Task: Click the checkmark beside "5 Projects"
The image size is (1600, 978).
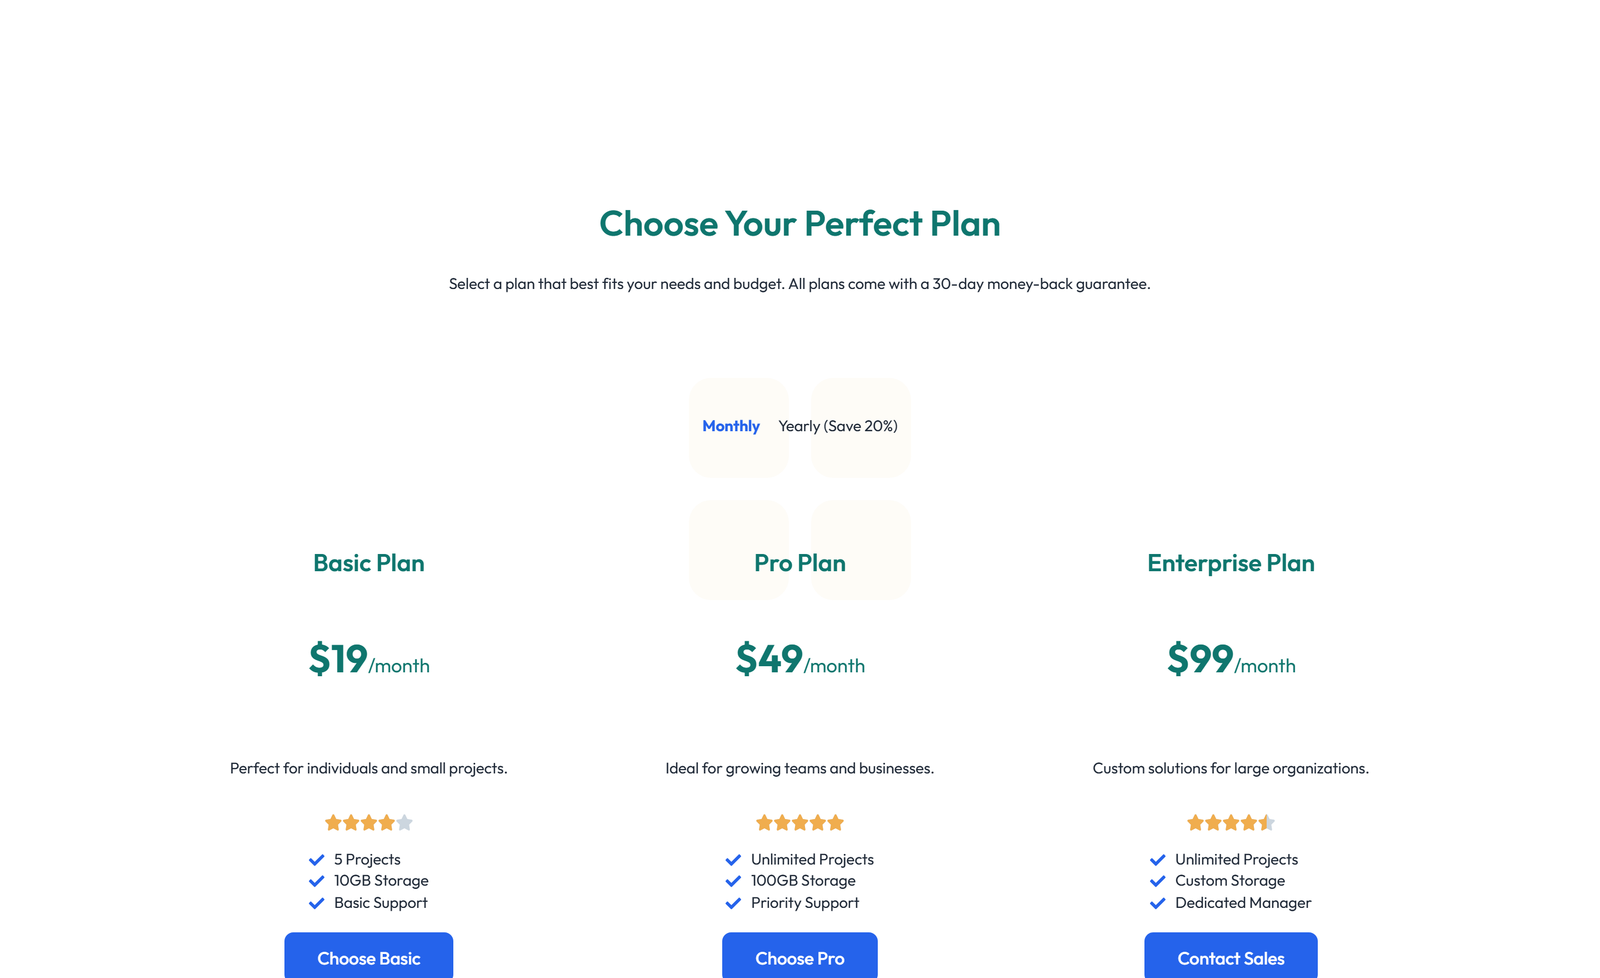Action: click(316, 859)
